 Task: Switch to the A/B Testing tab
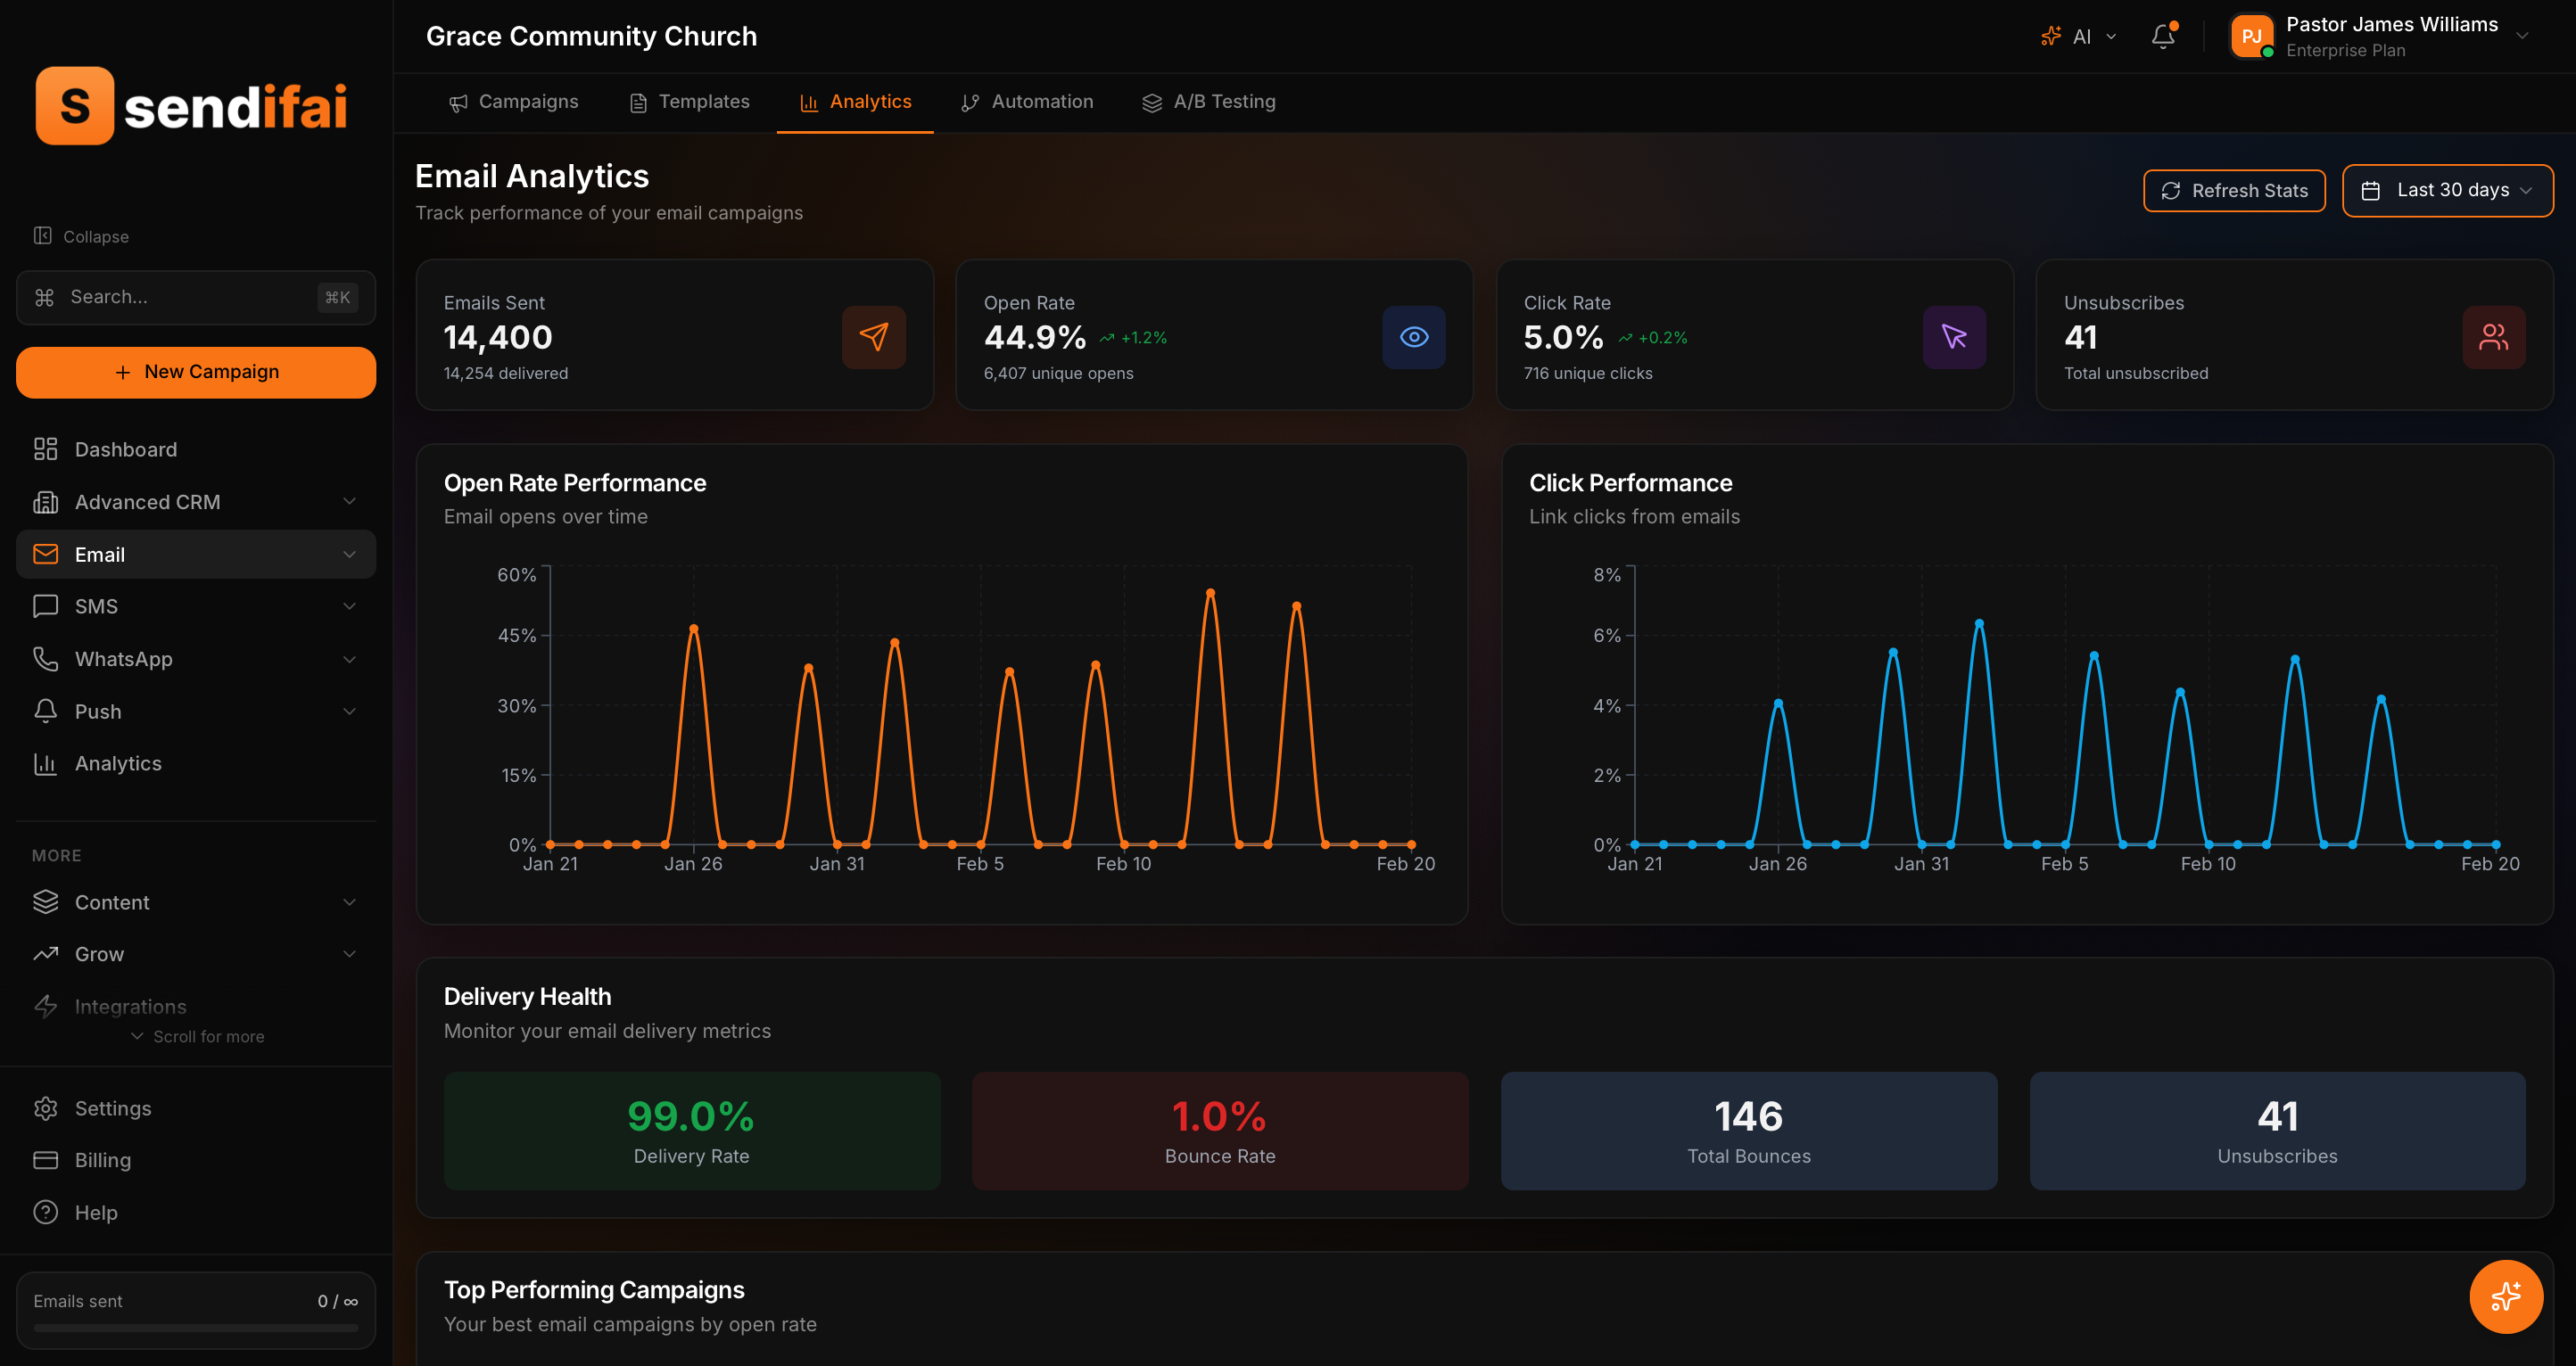point(1209,102)
